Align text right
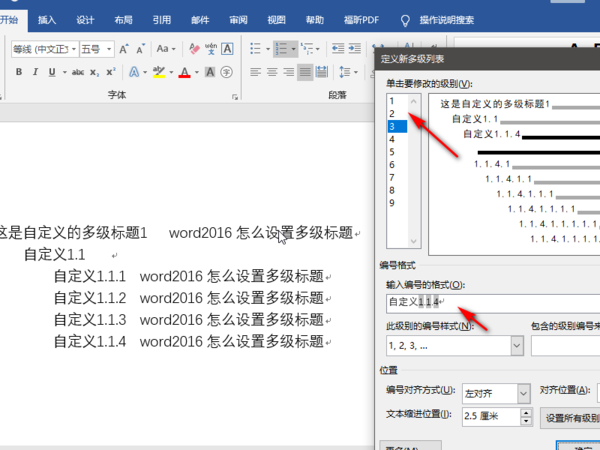The height and width of the screenshot is (450, 600). [x=289, y=72]
